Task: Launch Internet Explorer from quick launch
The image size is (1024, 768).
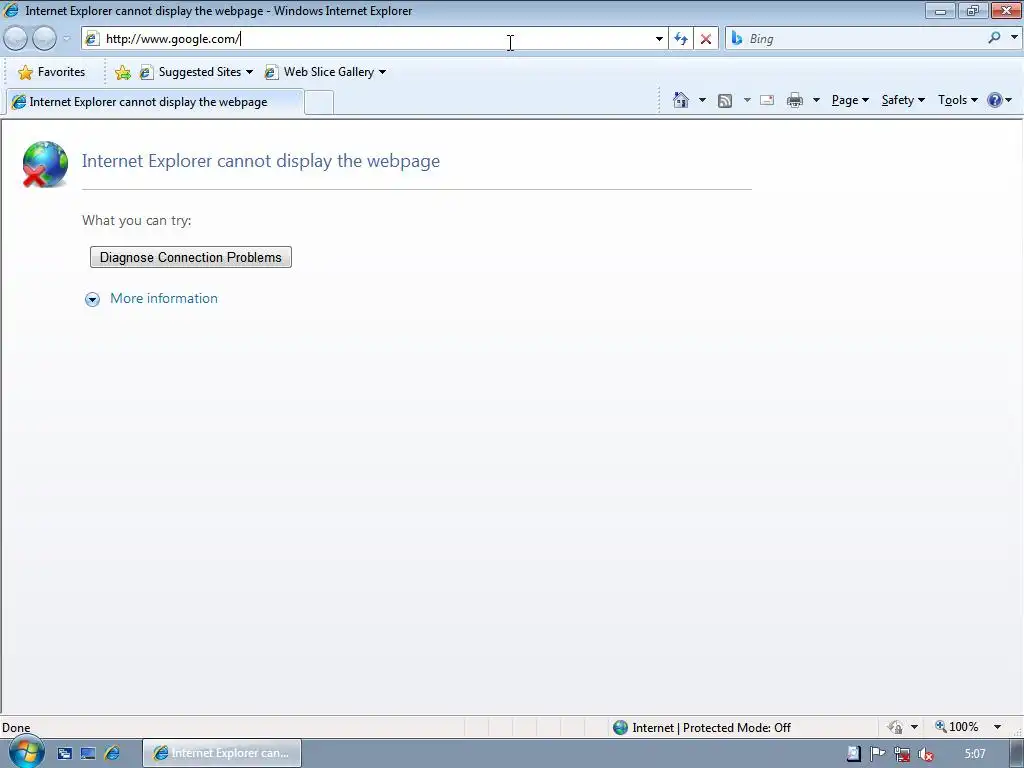Action: 112,754
